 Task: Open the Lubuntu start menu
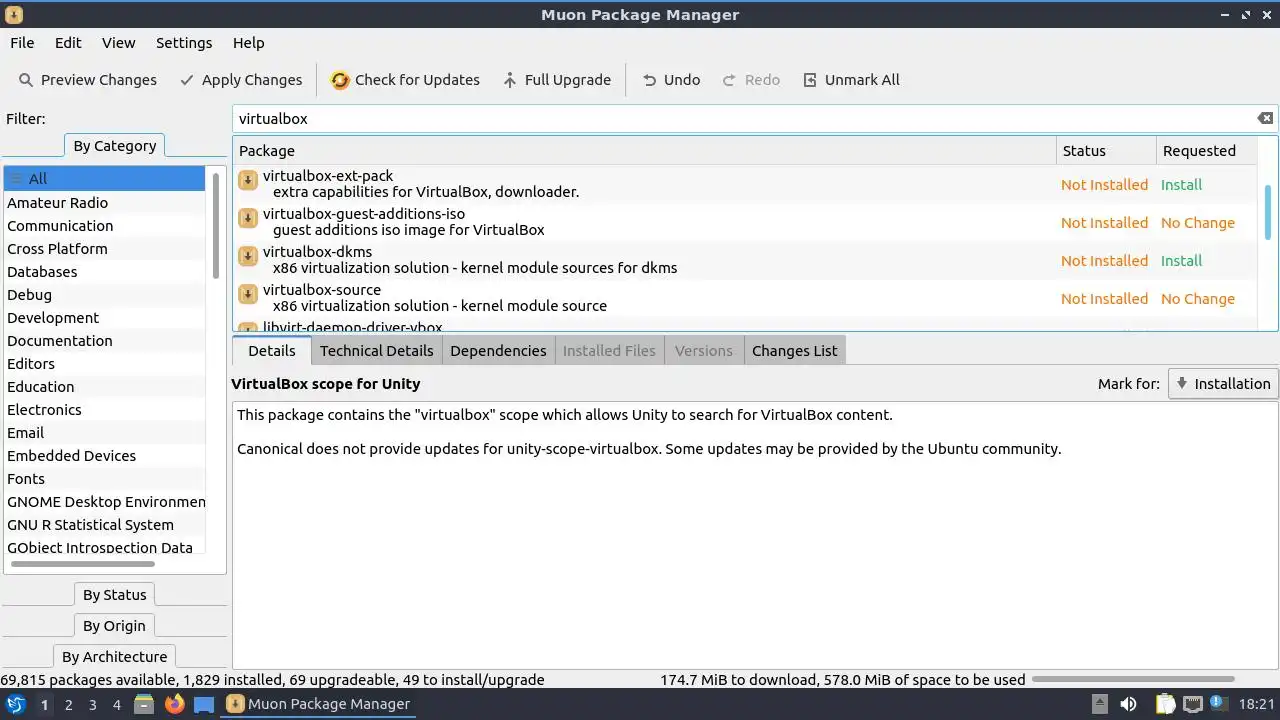15,704
